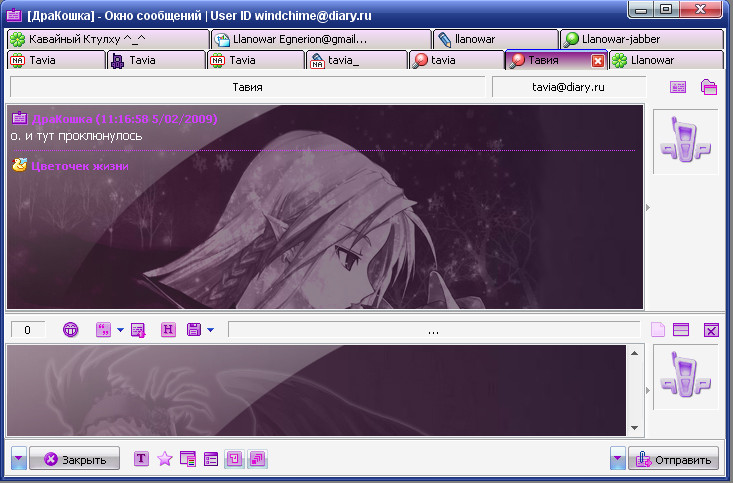Switch to lowercase tavia red-ball tab
733x483 pixels.
pyautogui.click(x=457, y=60)
